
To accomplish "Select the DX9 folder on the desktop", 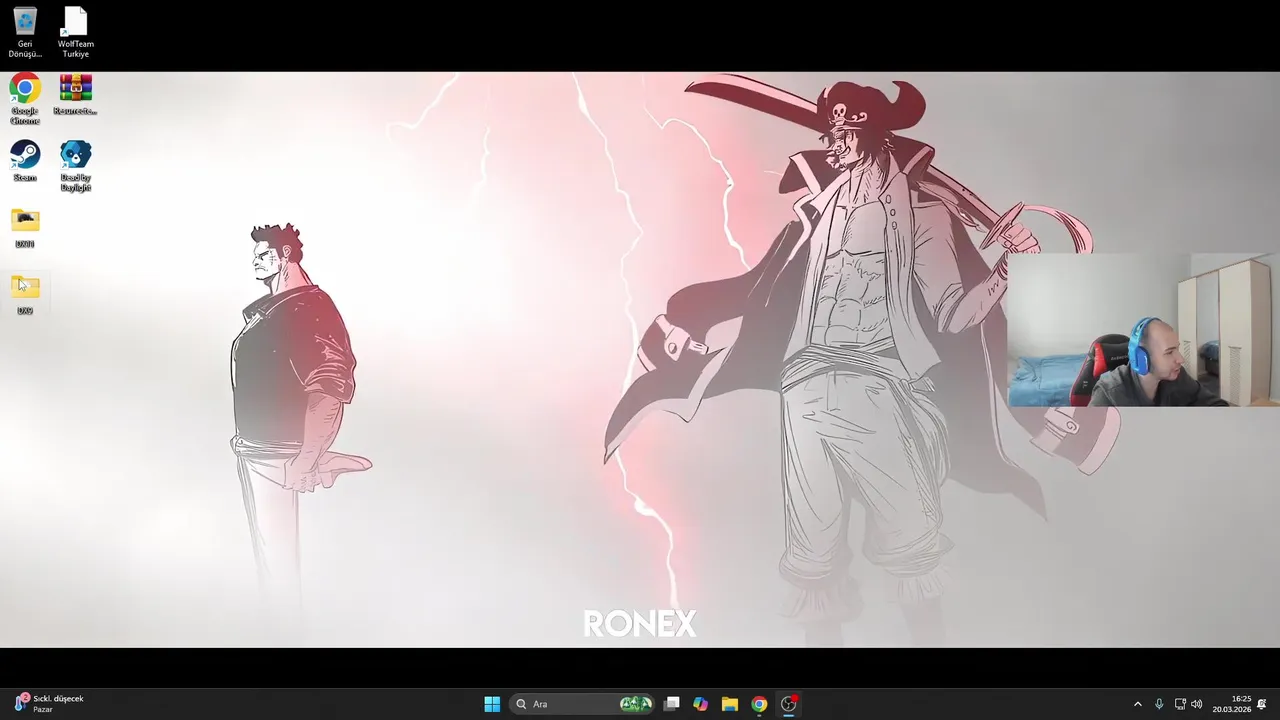I will coord(25,295).
